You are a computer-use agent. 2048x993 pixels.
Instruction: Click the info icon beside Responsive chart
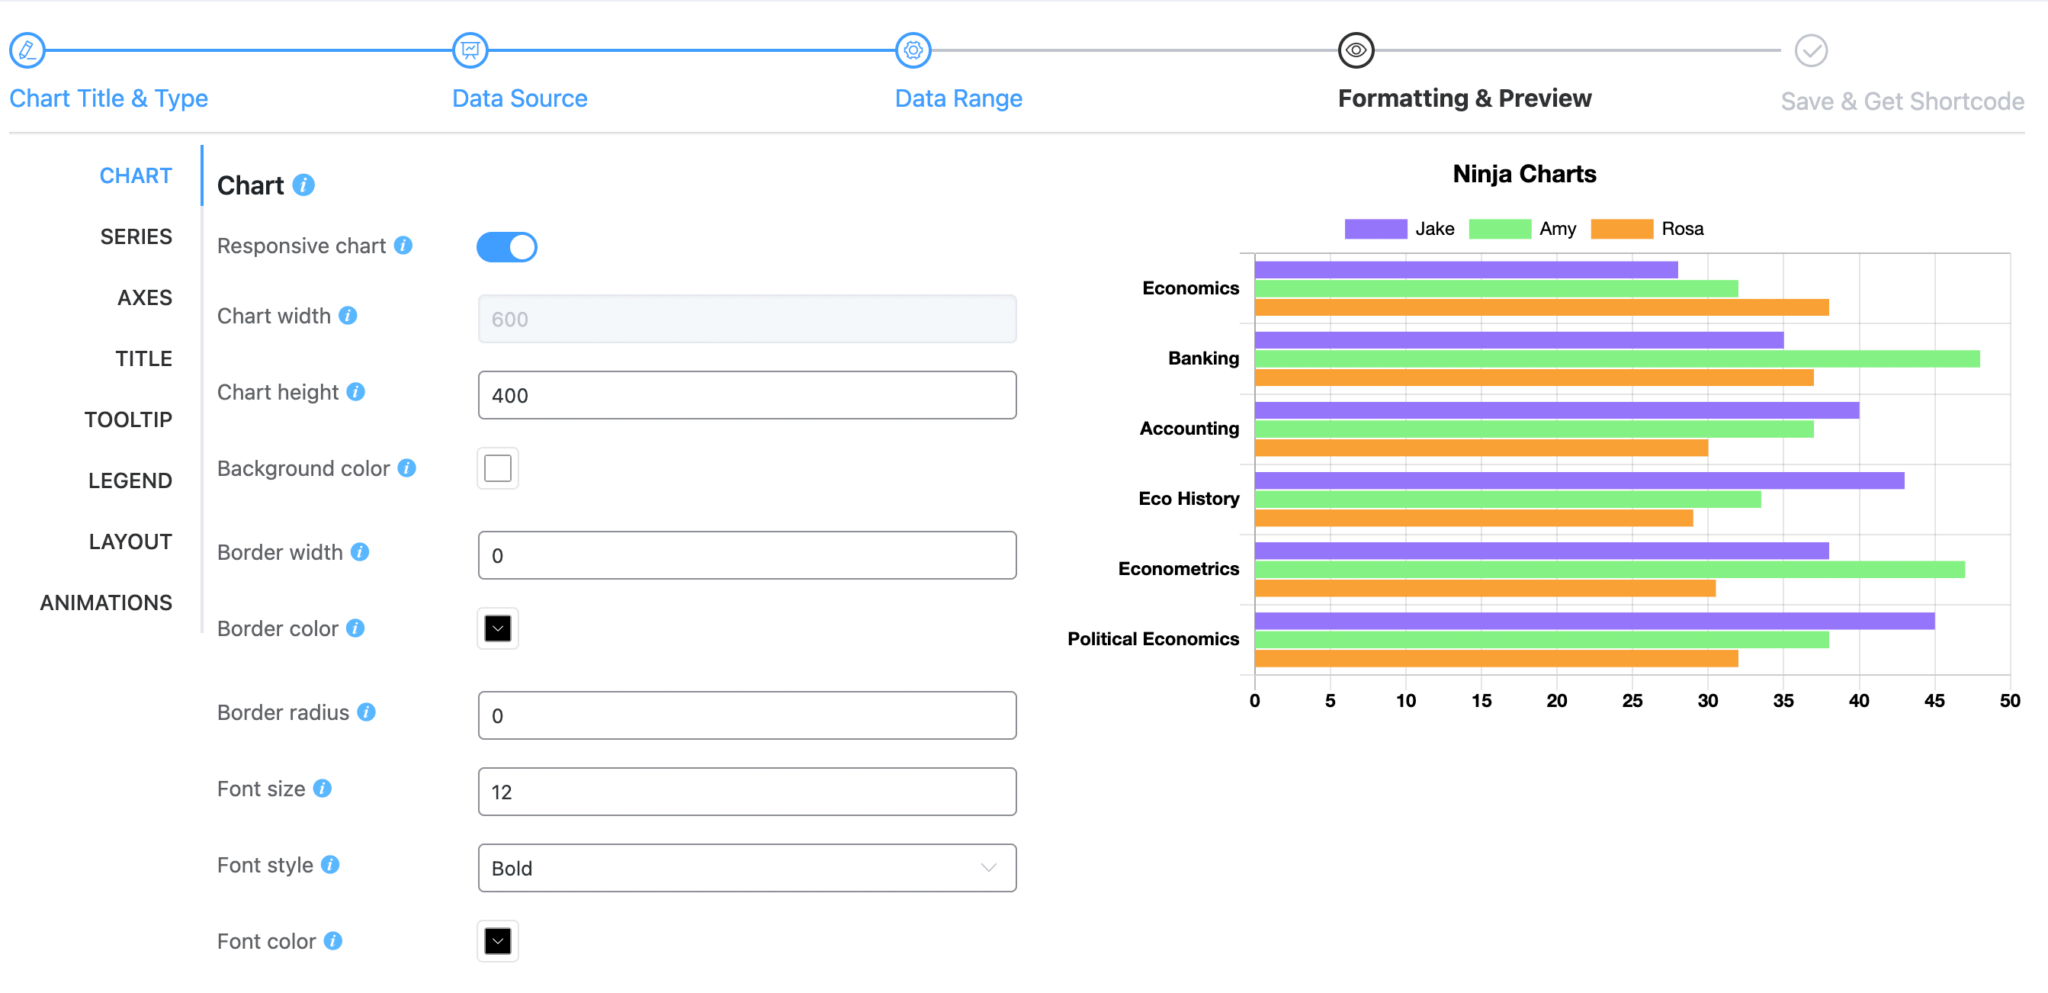point(404,246)
